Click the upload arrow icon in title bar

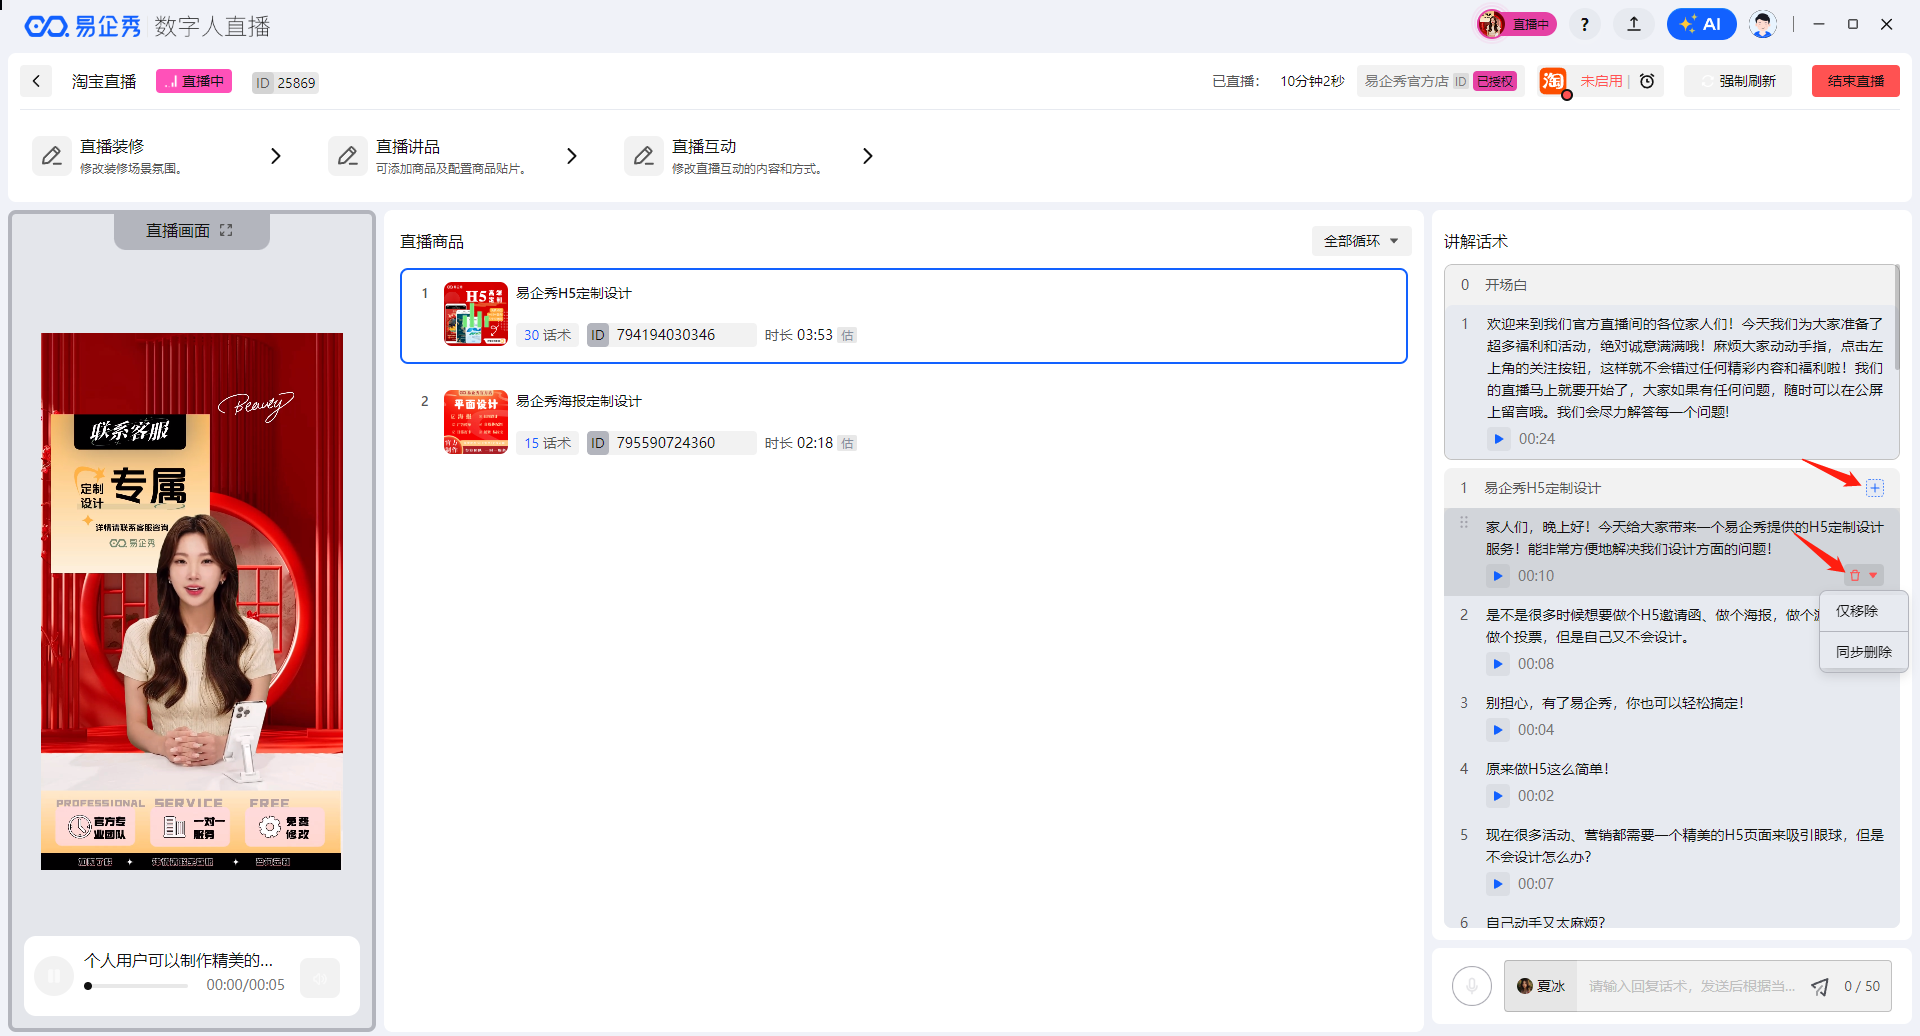pos(1634,24)
